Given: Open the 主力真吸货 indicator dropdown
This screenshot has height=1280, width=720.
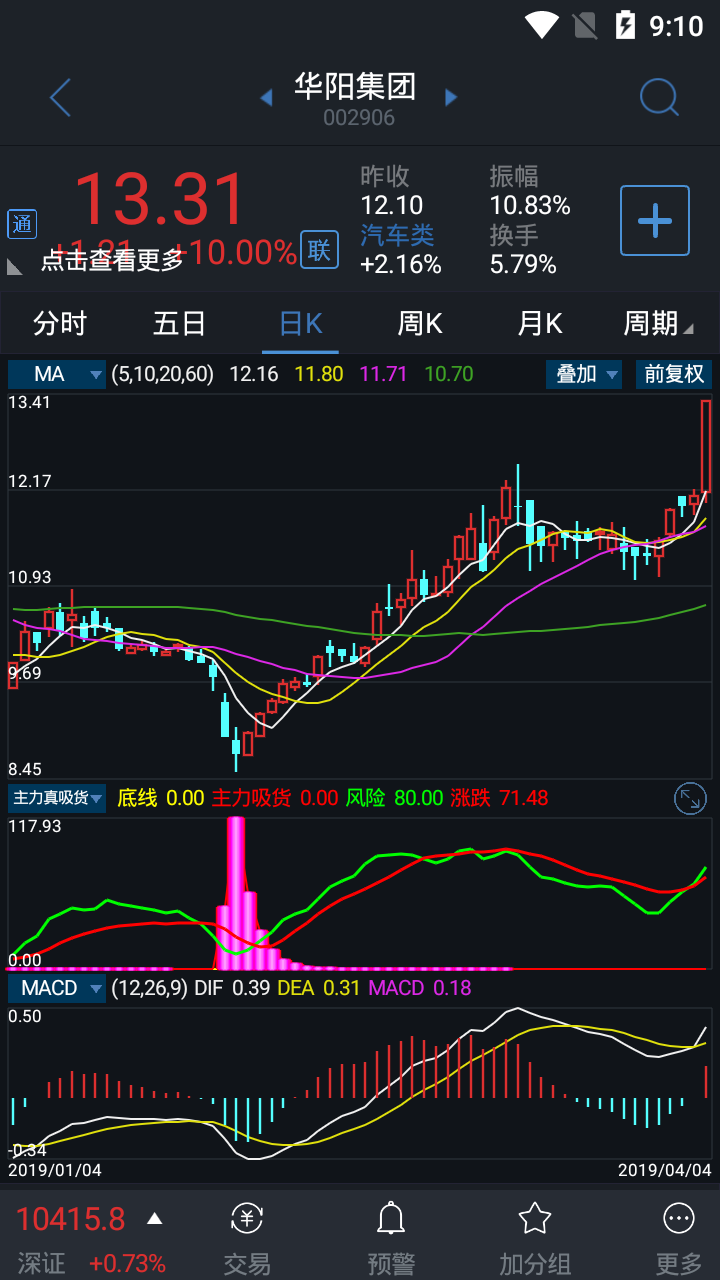Looking at the screenshot, I should point(57,798).
